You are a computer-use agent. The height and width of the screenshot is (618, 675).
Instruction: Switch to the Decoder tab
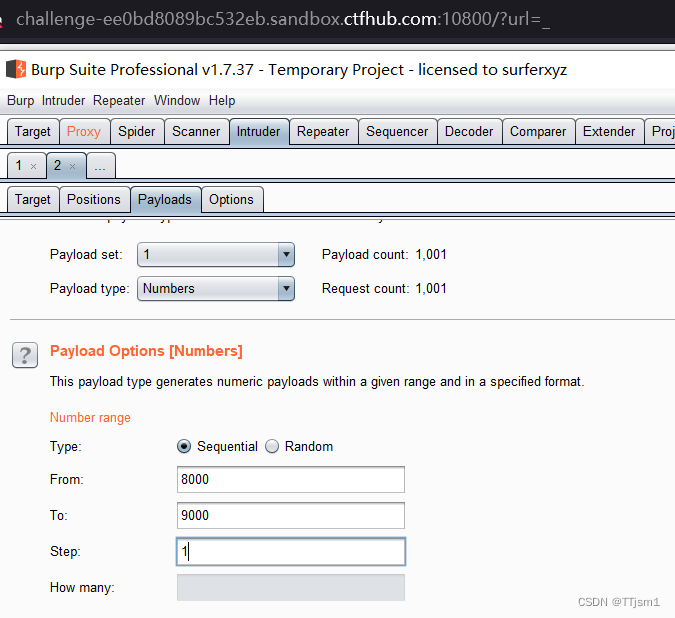point(469,131)
